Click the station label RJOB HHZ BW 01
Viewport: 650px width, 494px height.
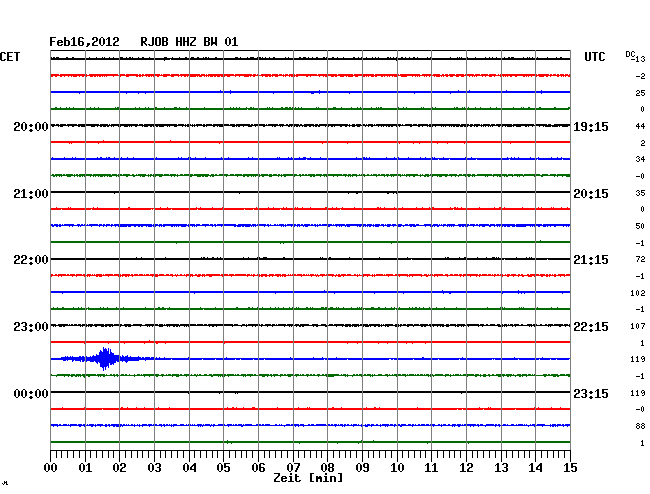click(x=189, y=42)
